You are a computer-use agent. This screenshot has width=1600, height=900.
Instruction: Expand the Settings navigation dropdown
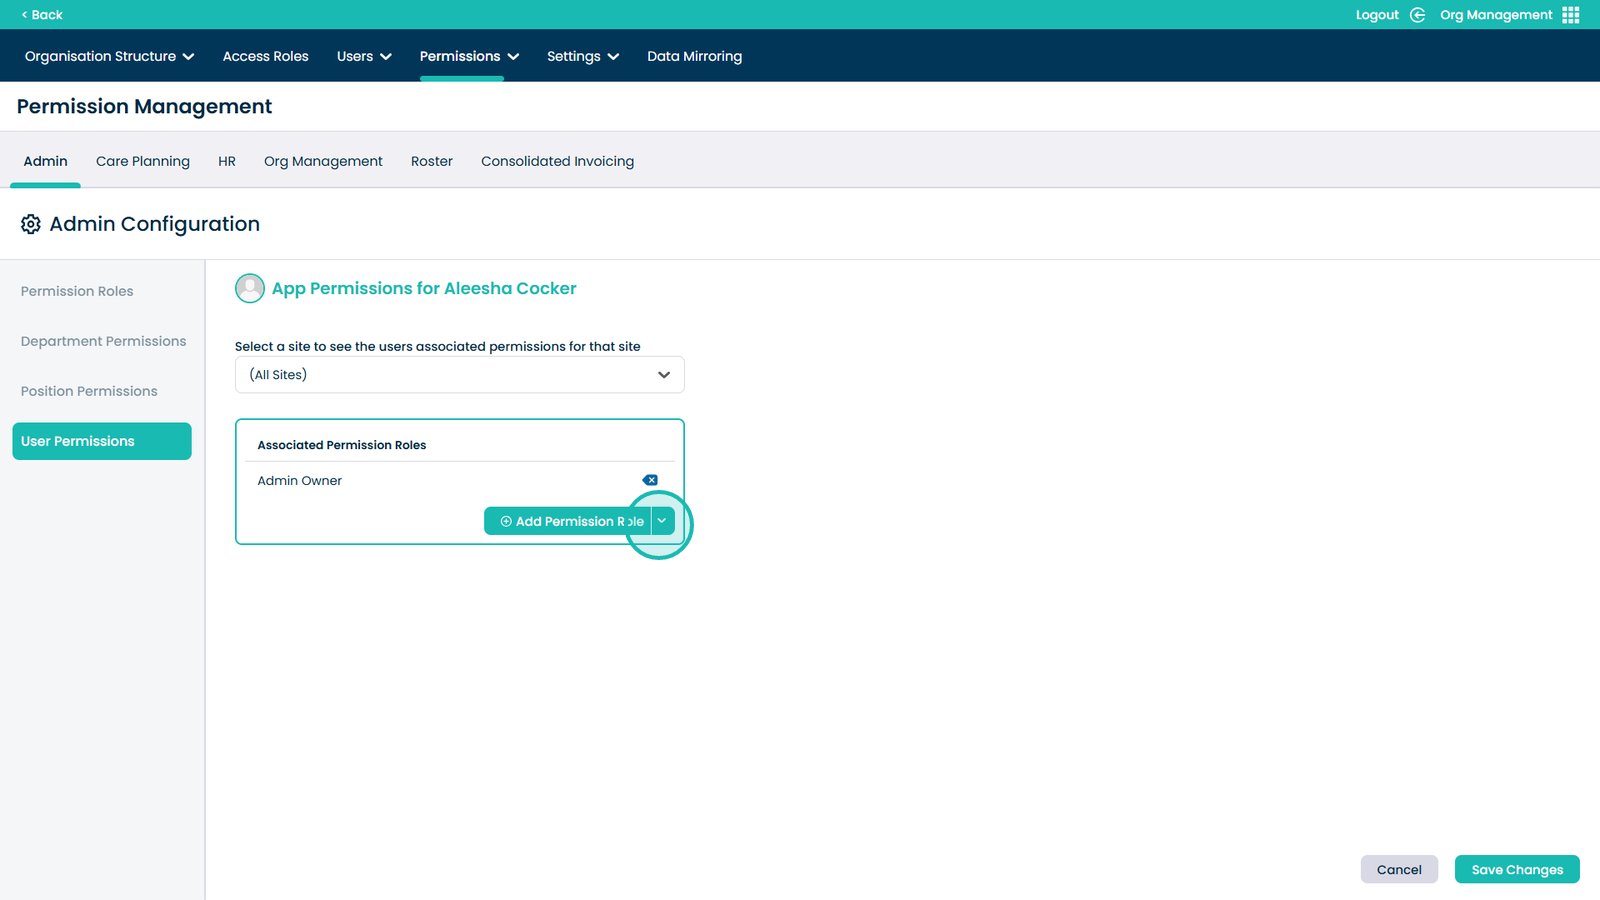(x=583, y=56)
